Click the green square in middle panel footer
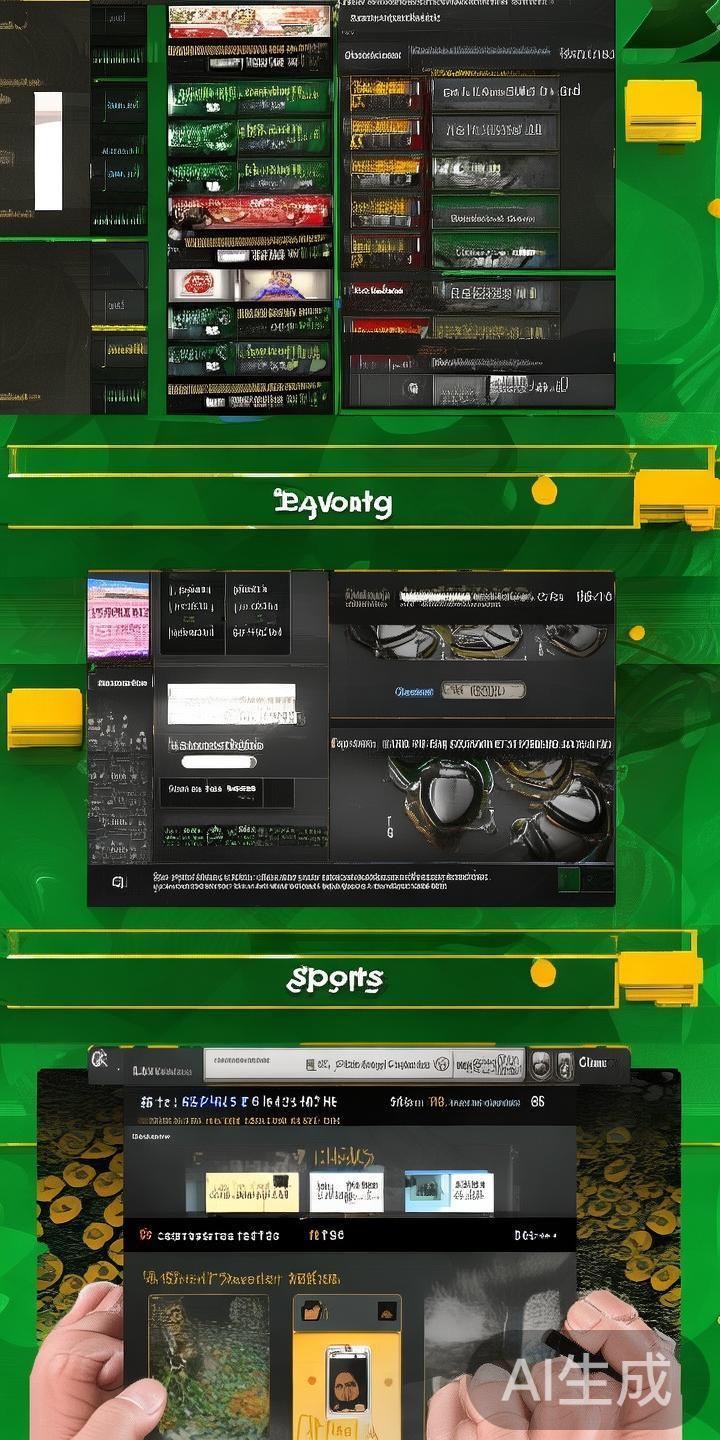 569,879
